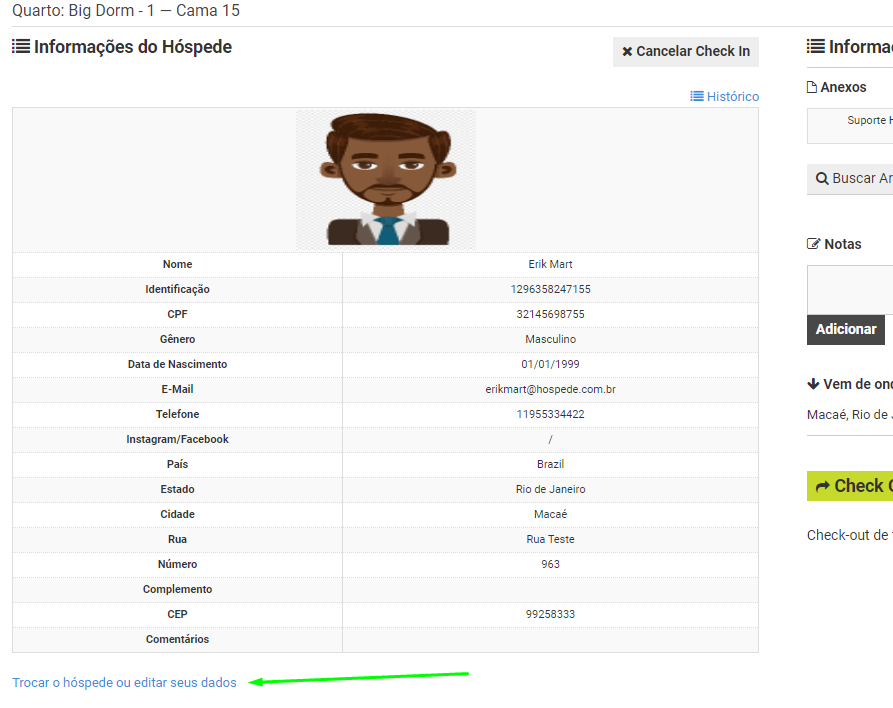Screen dimensions: 893x708
Task: Click the Telefone row label
Action: 177,415
